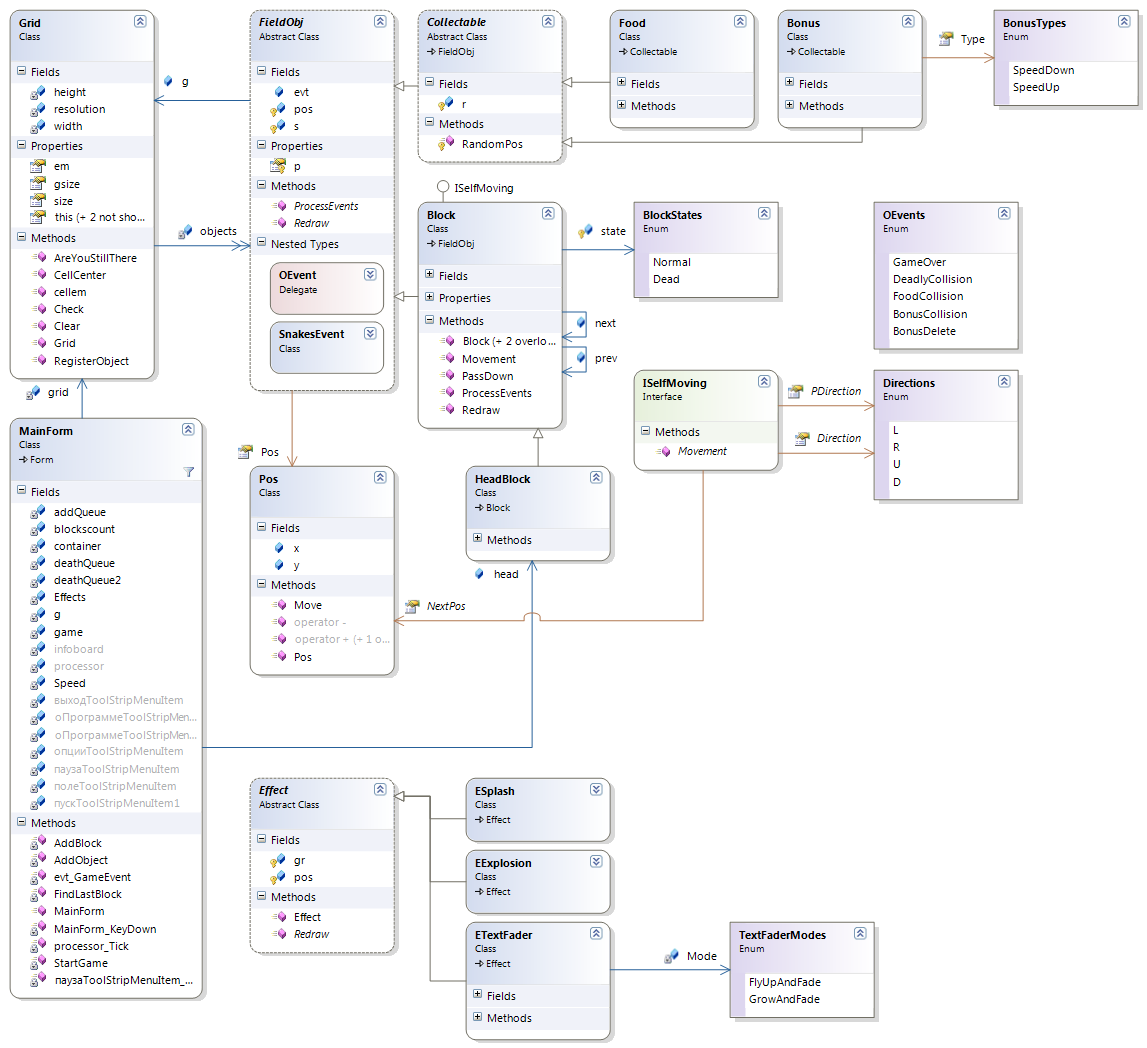Expand Methods section of HeadBlock
The width and height of the screenshot is (1147, 1048).
478,538
